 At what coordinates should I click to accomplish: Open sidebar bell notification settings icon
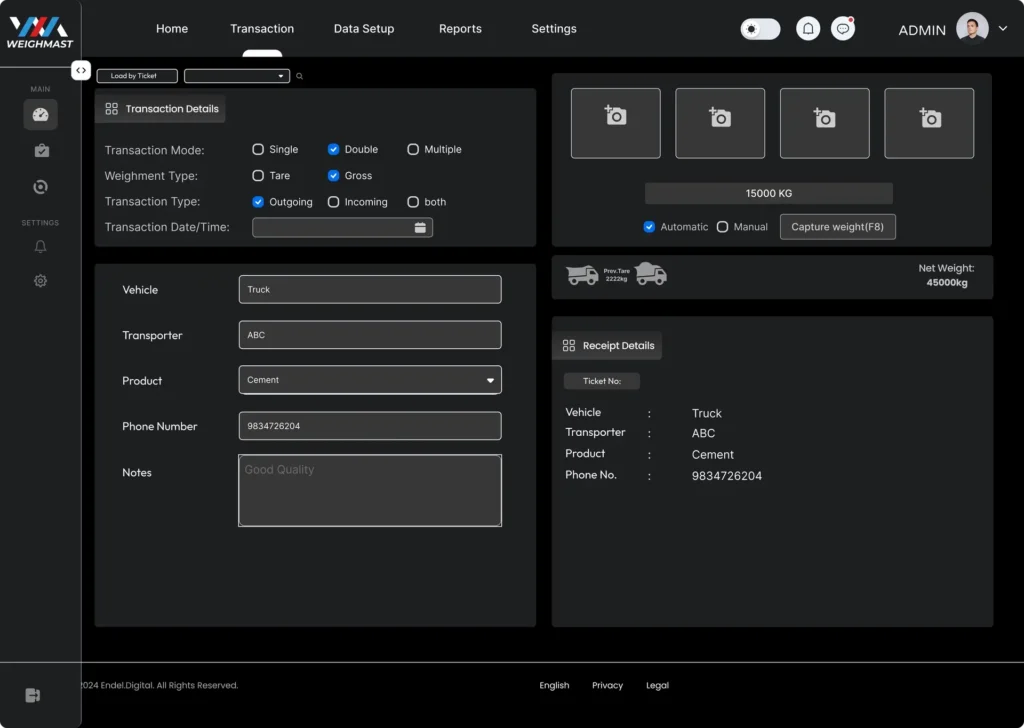(x=40, y=246)
